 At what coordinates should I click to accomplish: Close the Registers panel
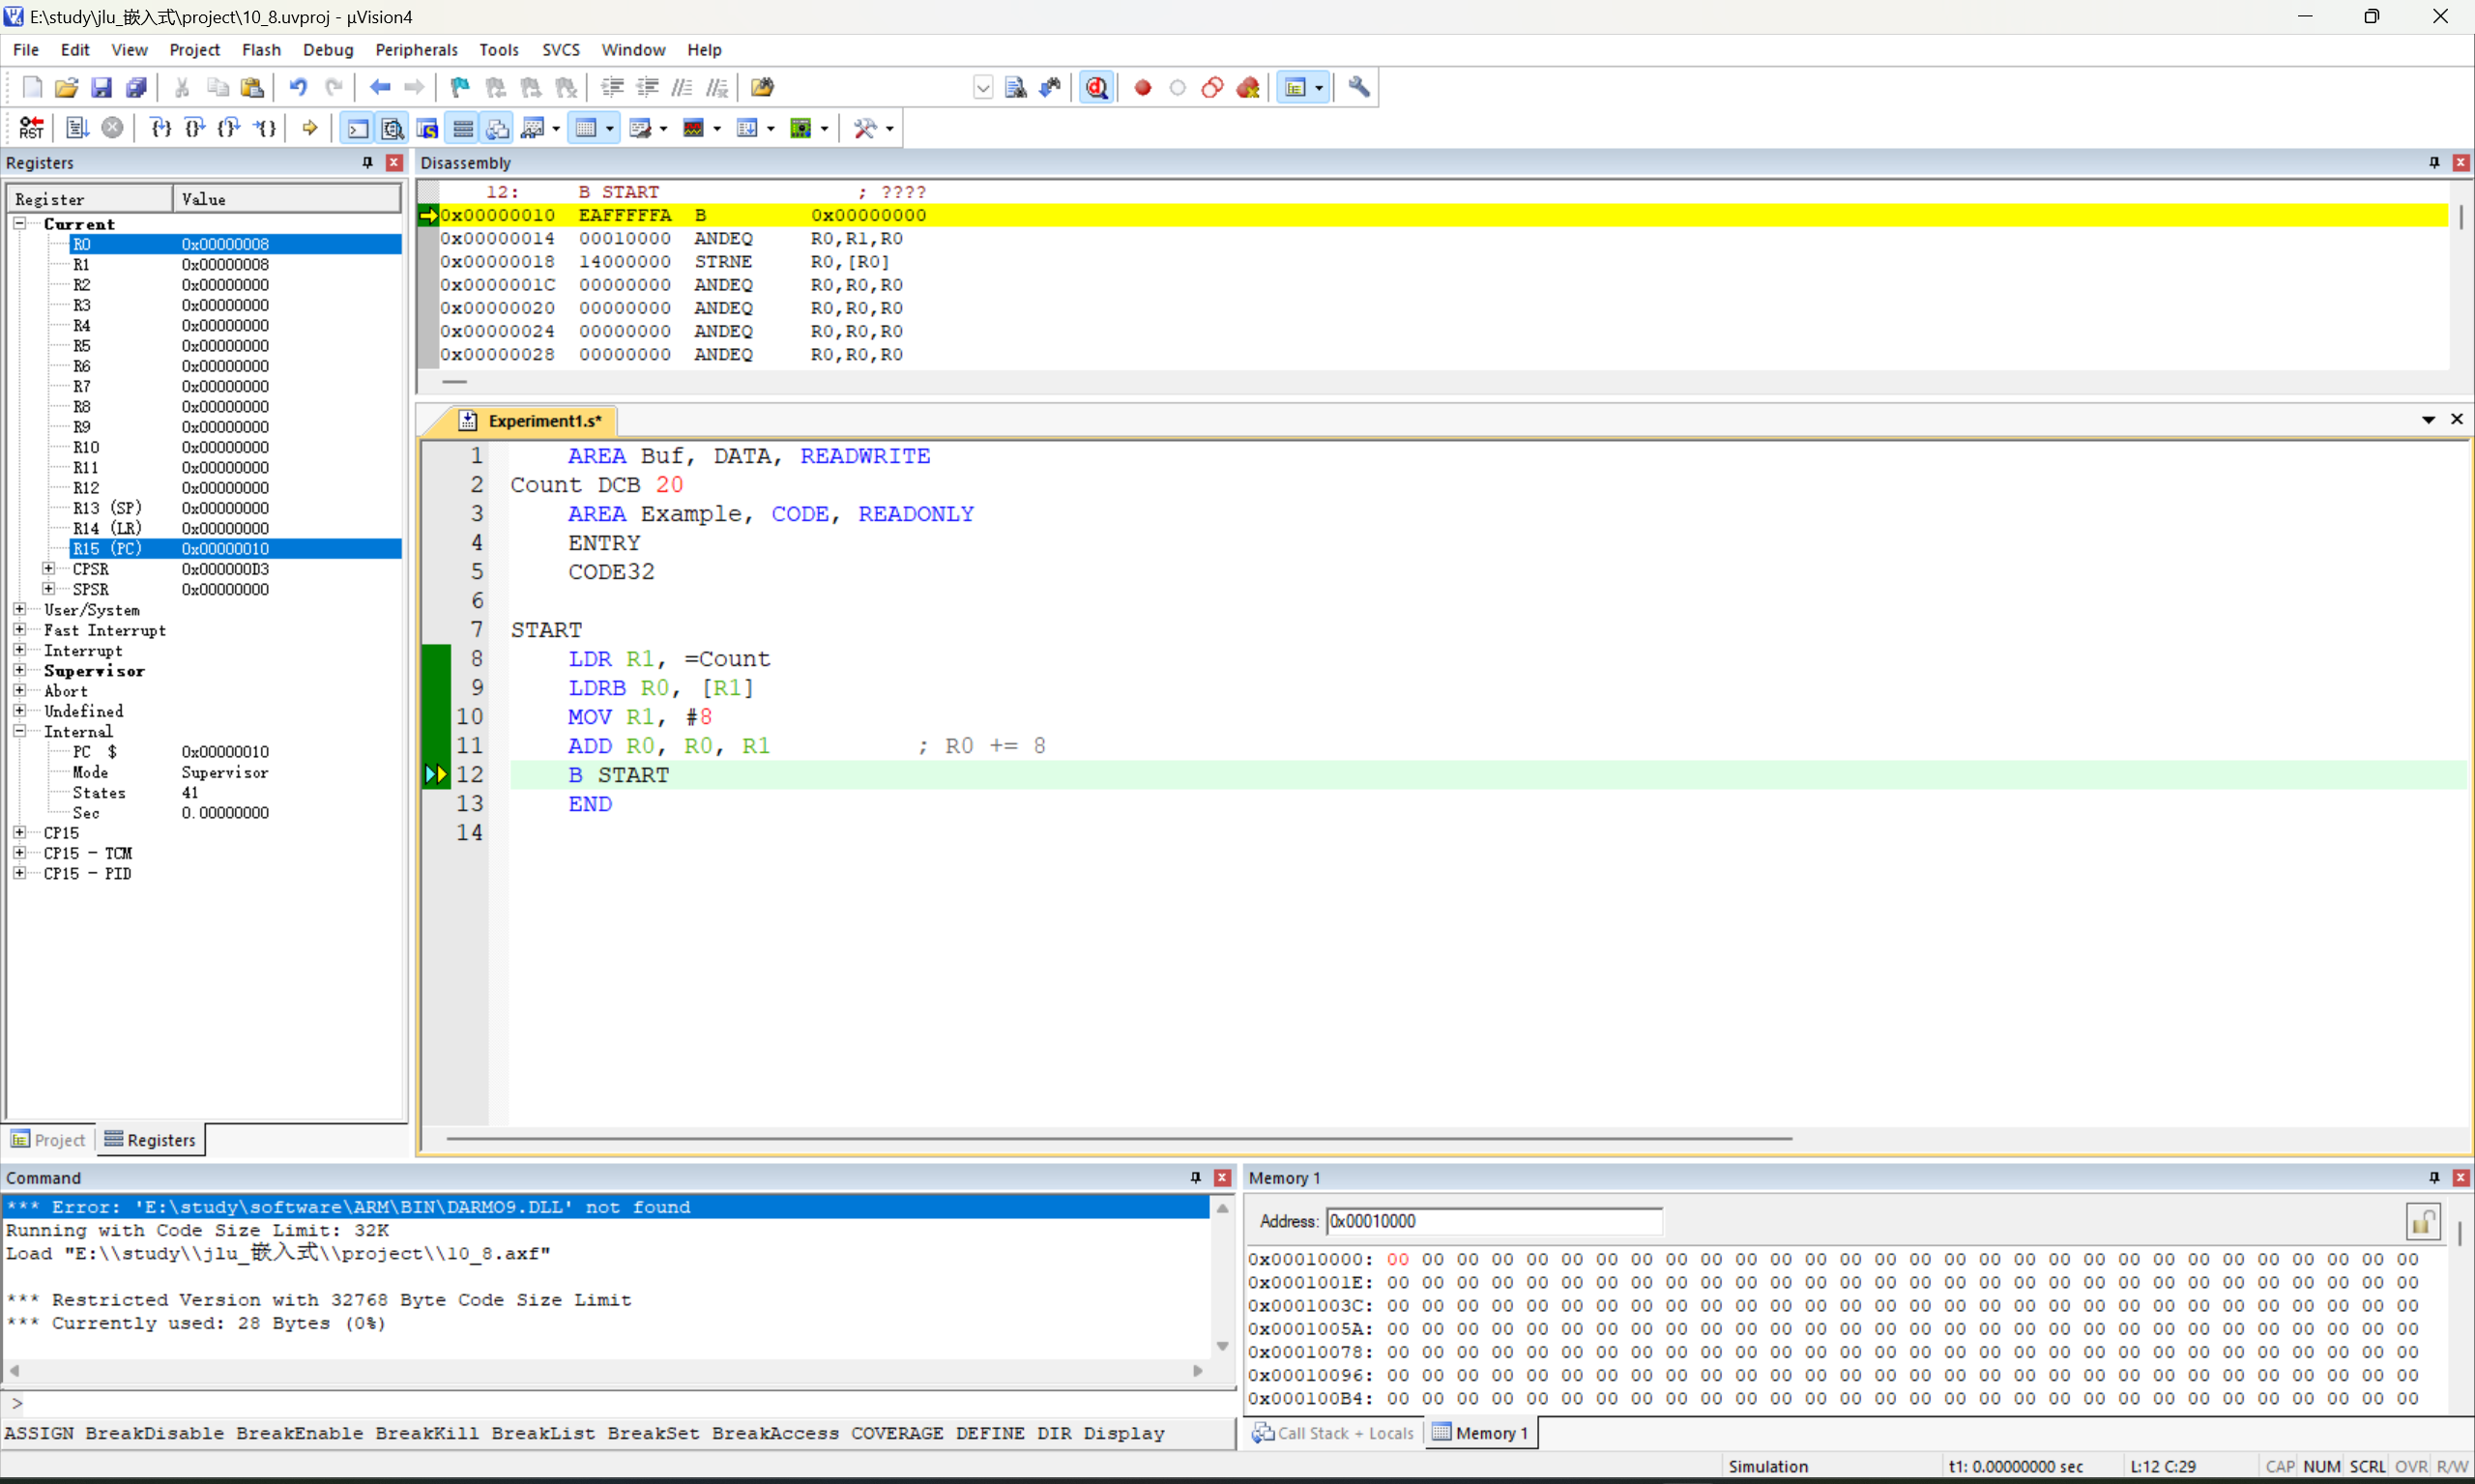pos(394,162)
